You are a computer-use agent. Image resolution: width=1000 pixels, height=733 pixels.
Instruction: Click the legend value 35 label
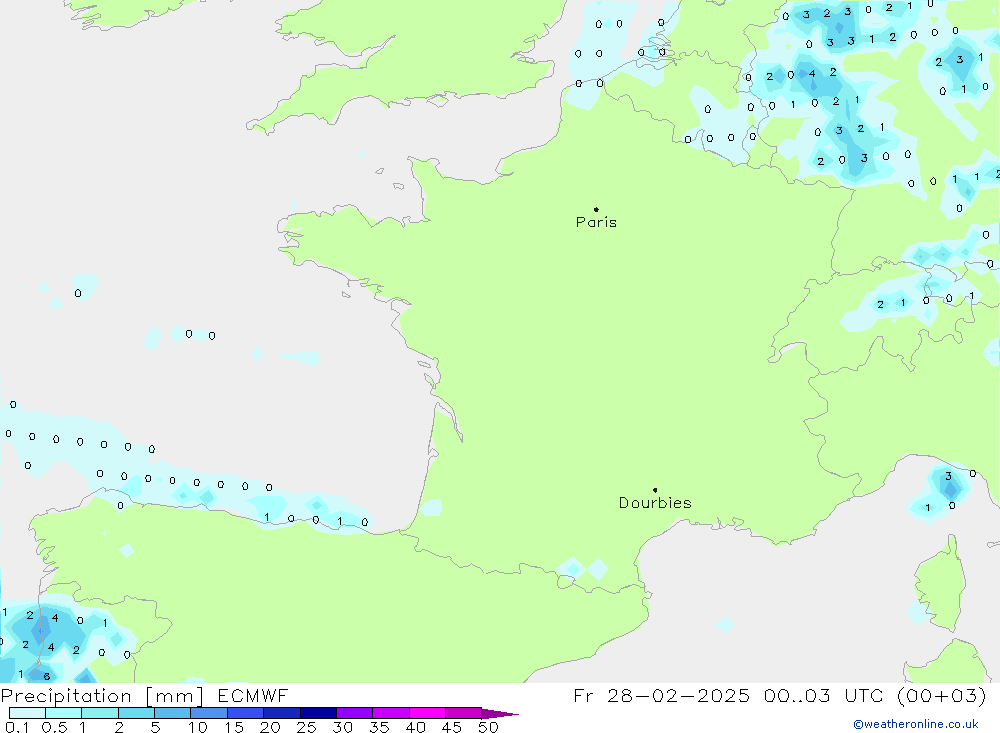coord(379,727)
